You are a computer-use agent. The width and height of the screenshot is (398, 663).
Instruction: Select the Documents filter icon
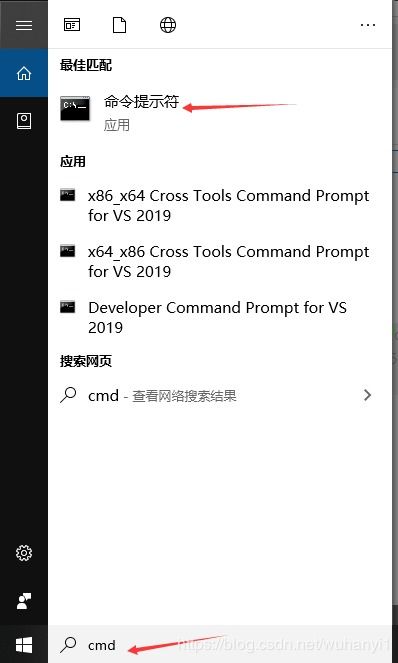[x=119, y=25]
